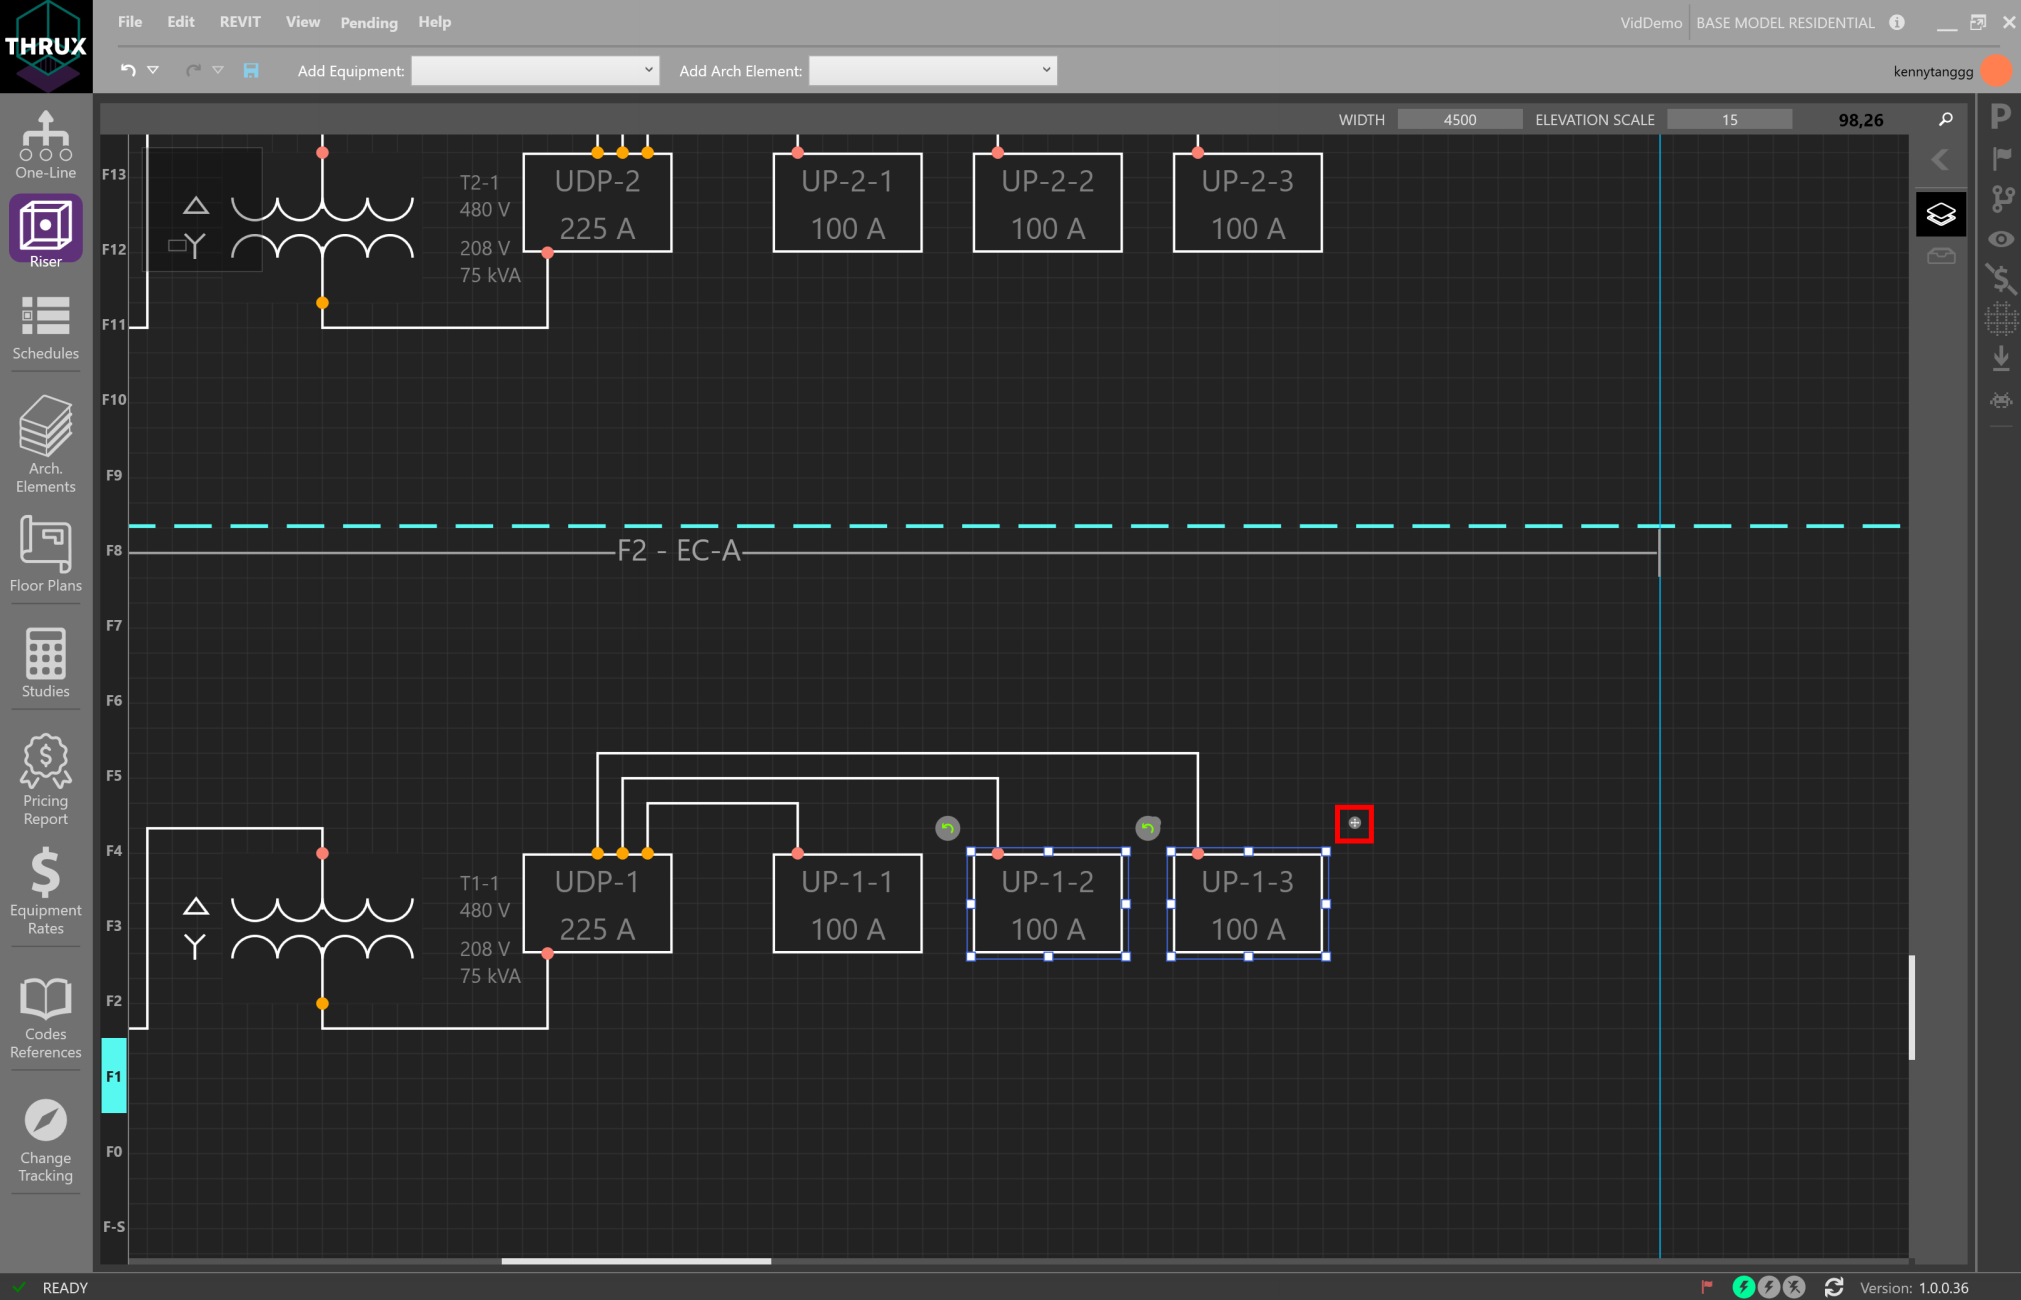
Task: Open the Schedules panel
Action: [x=44, y=325]
